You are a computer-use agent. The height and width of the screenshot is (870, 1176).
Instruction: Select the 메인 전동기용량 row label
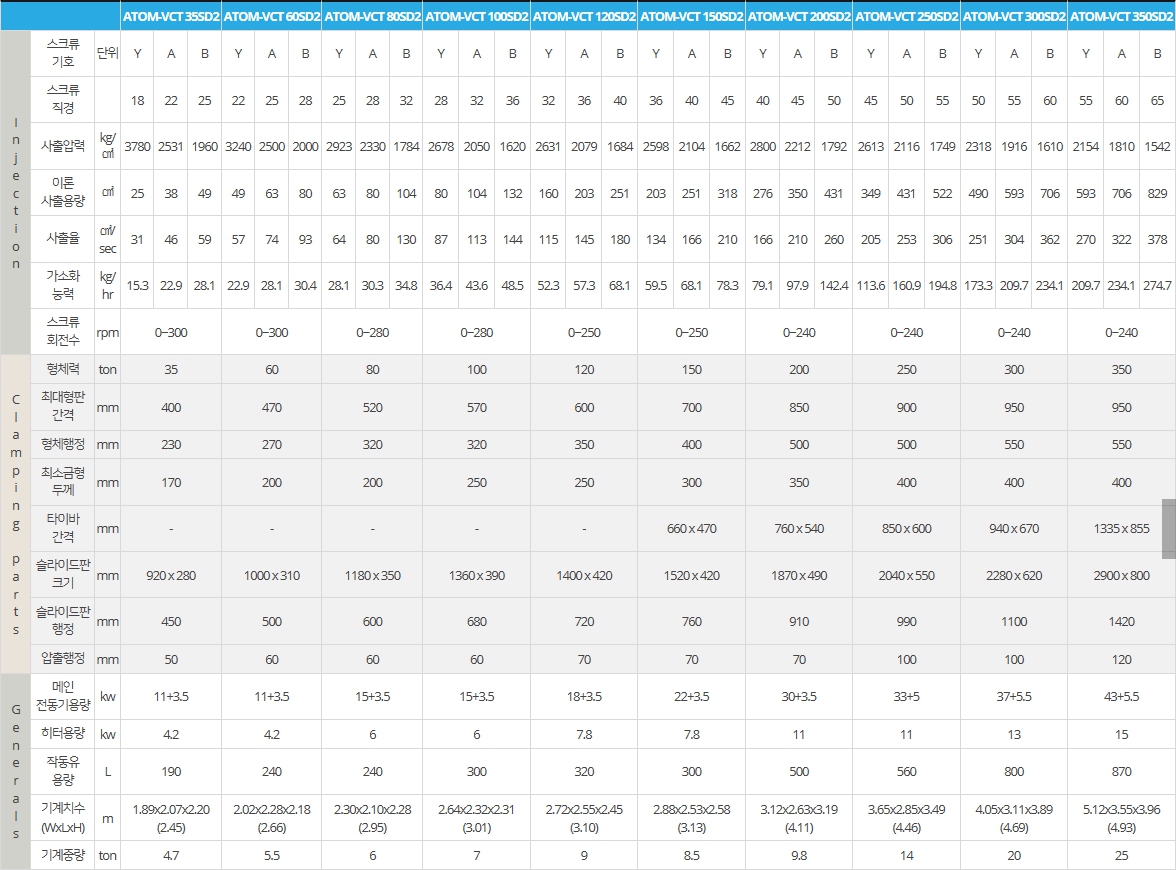[x=62, y=696]
